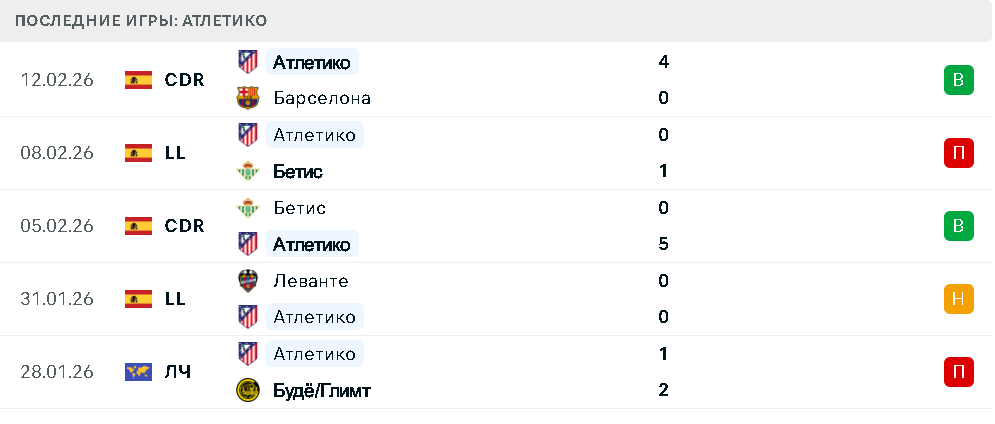The image size is (995, 424).
Task: Click green win badge for Barcelona match
Action: pos(958,80)
